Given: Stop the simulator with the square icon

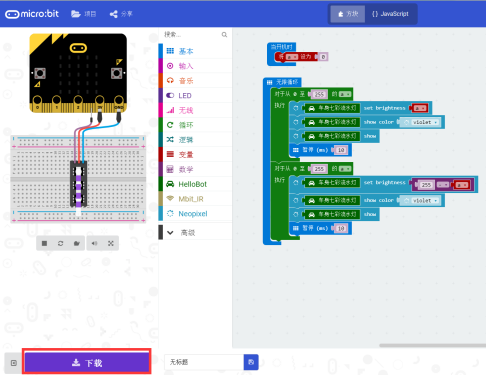Looking at the screenshot, I should (44, 243).
